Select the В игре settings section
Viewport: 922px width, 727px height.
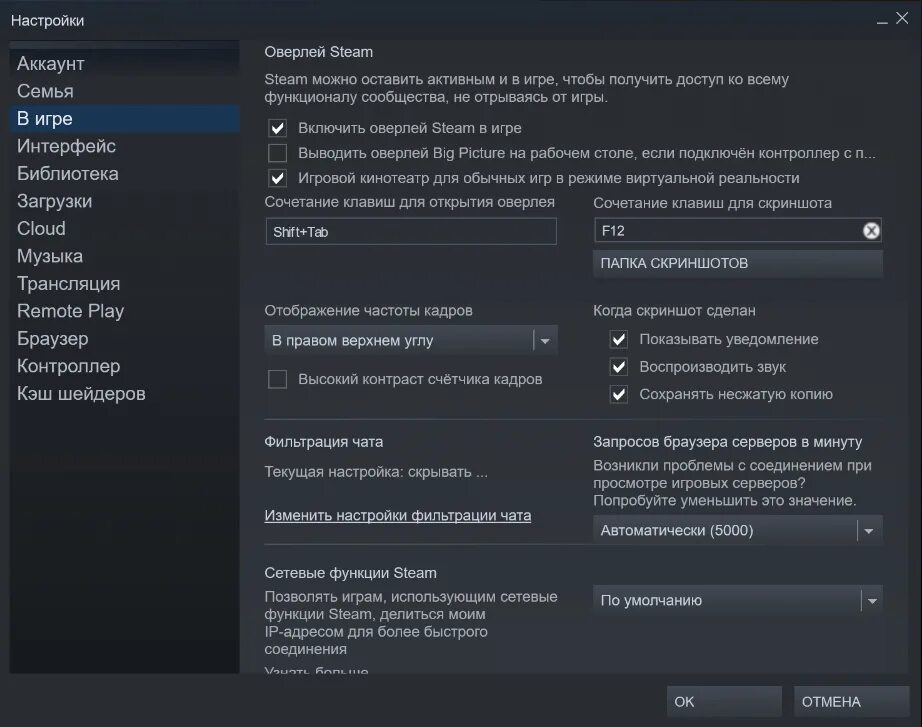click(x=124, y=119)
